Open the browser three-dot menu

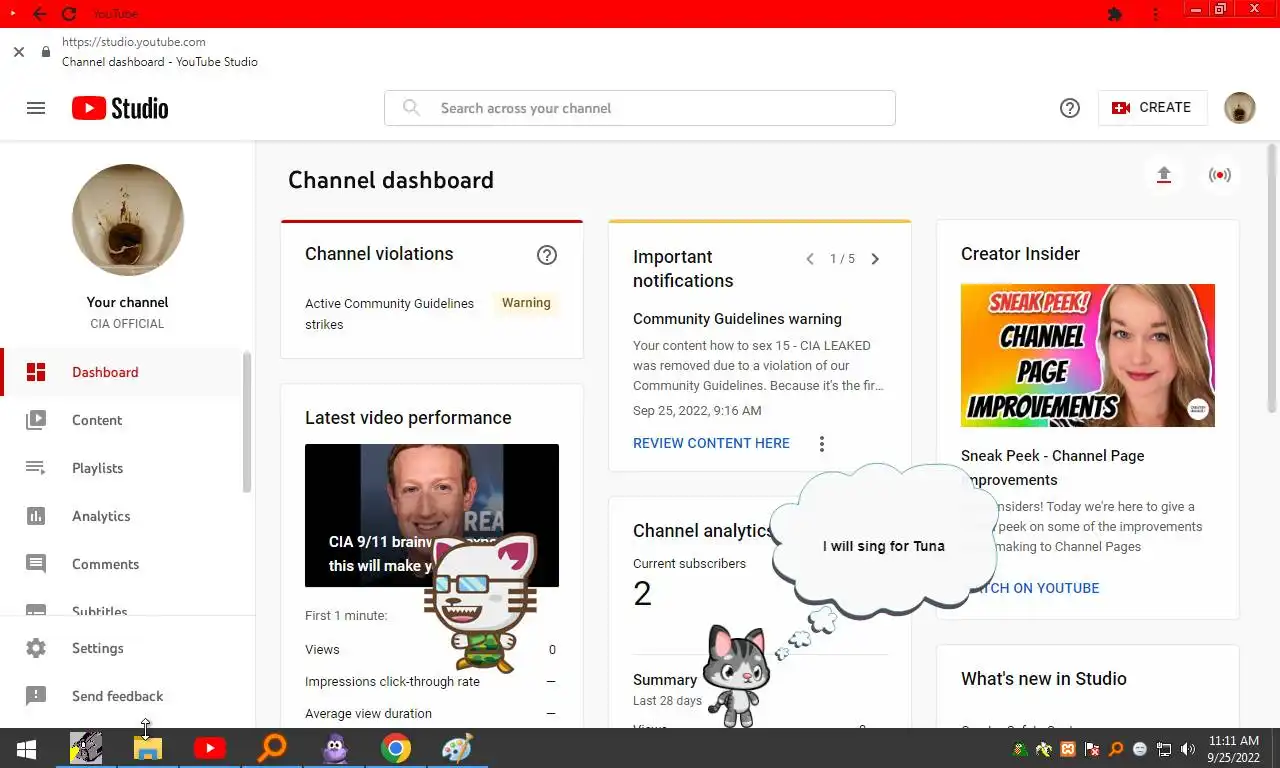click(1156, 14)
